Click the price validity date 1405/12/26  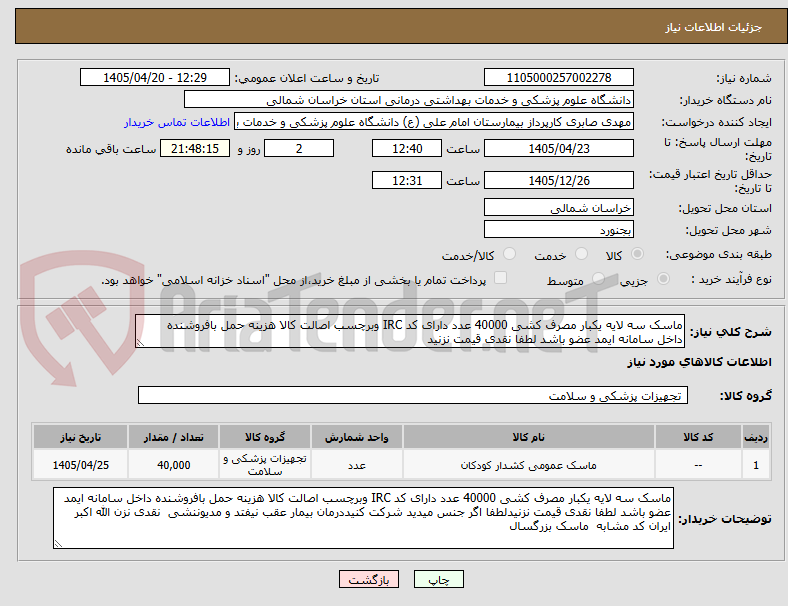click(559, 180)
